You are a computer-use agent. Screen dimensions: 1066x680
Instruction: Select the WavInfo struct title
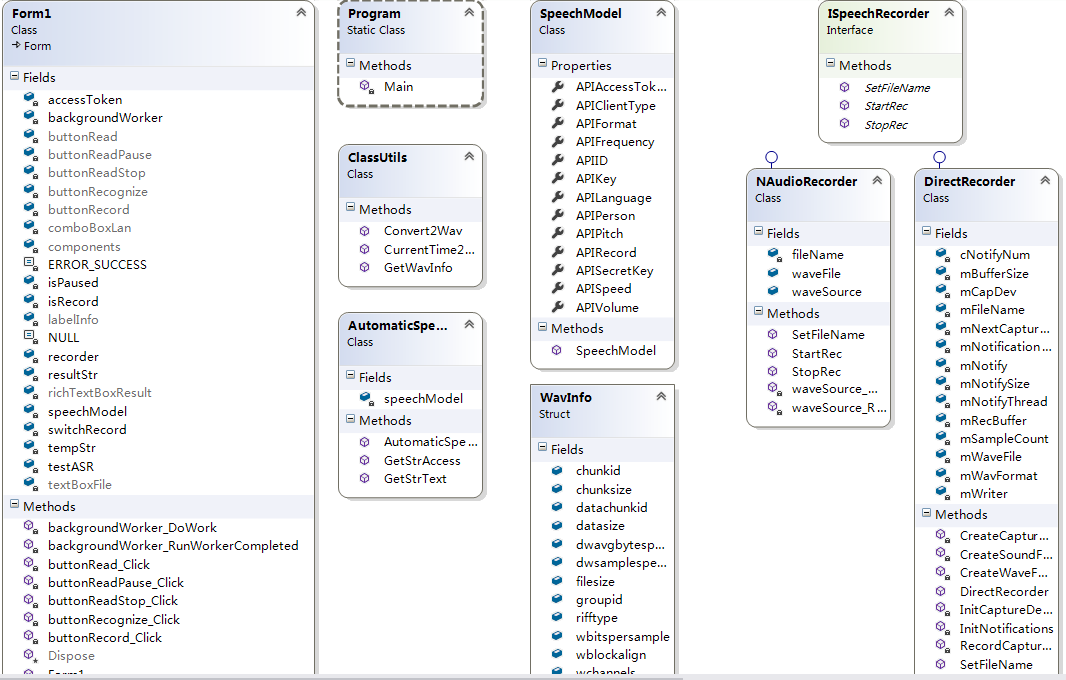coord(566,397)
